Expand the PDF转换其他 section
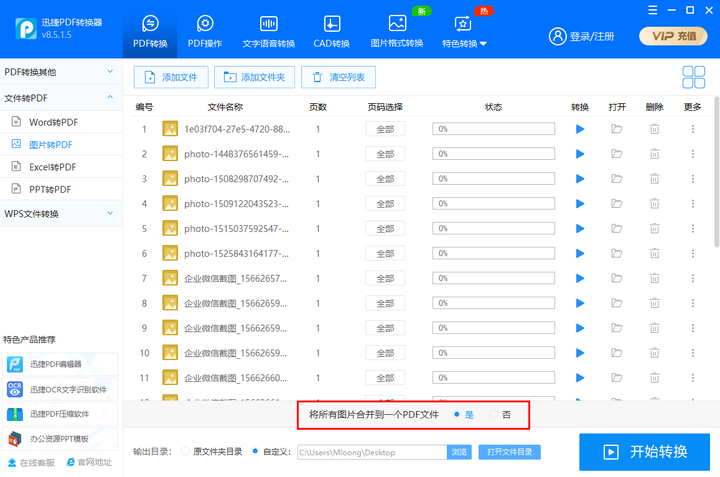 61,72
